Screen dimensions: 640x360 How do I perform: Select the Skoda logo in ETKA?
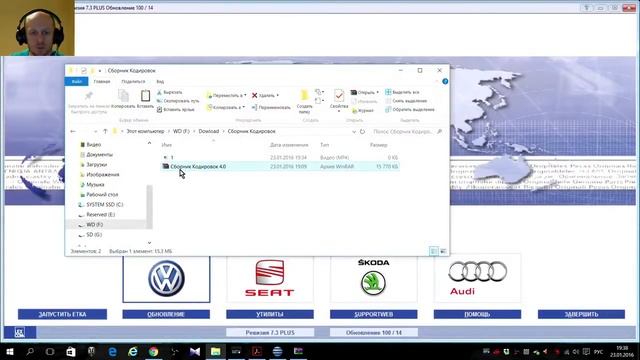click(373, 278)
